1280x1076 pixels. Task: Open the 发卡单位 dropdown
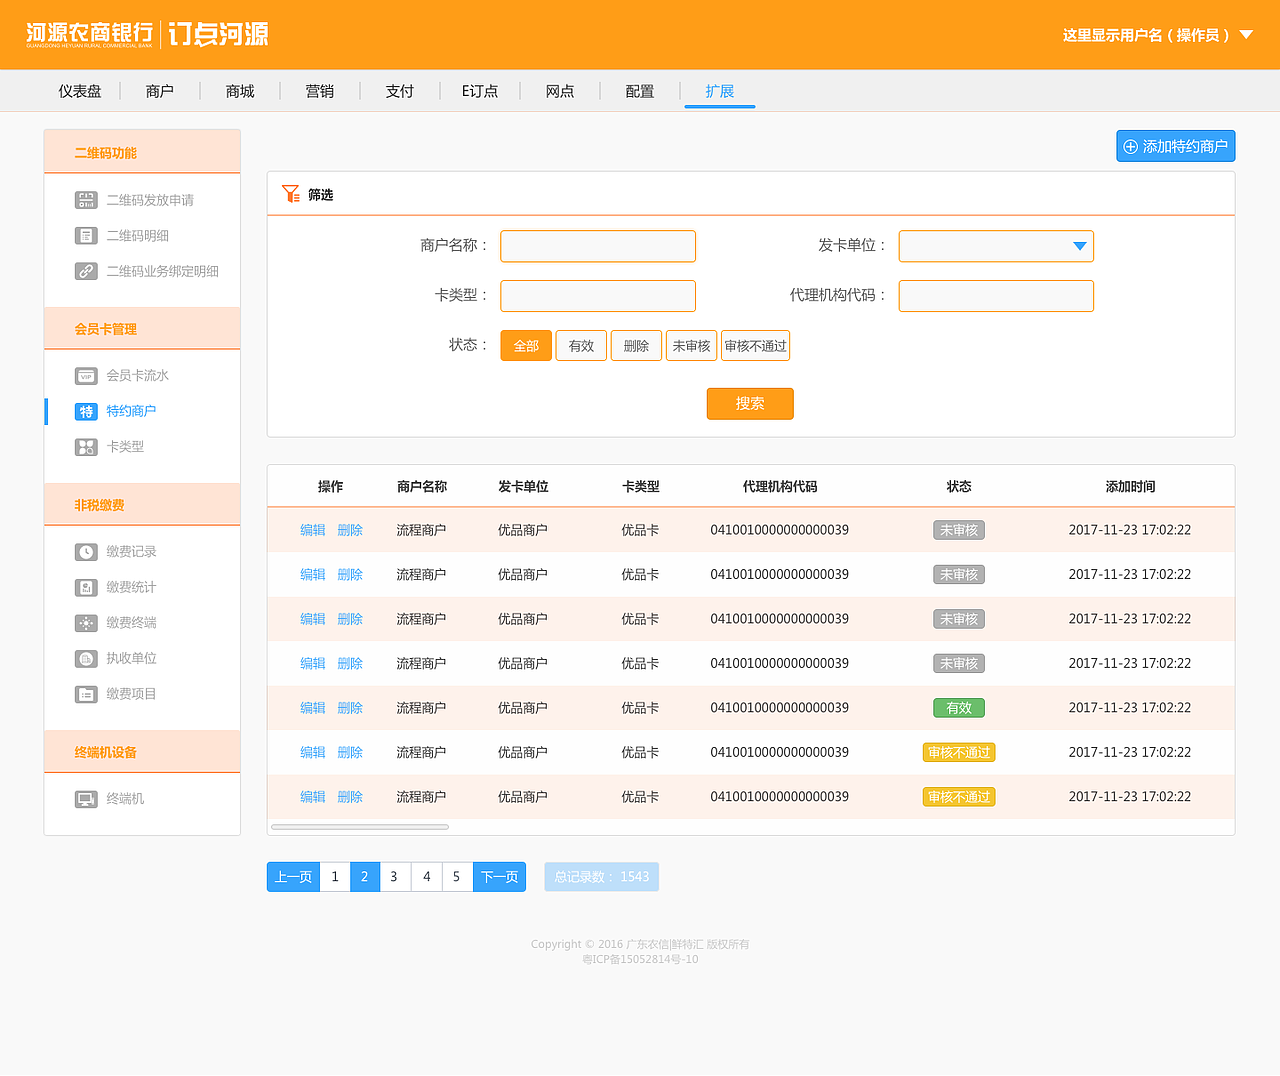click(x=996, y=246)
